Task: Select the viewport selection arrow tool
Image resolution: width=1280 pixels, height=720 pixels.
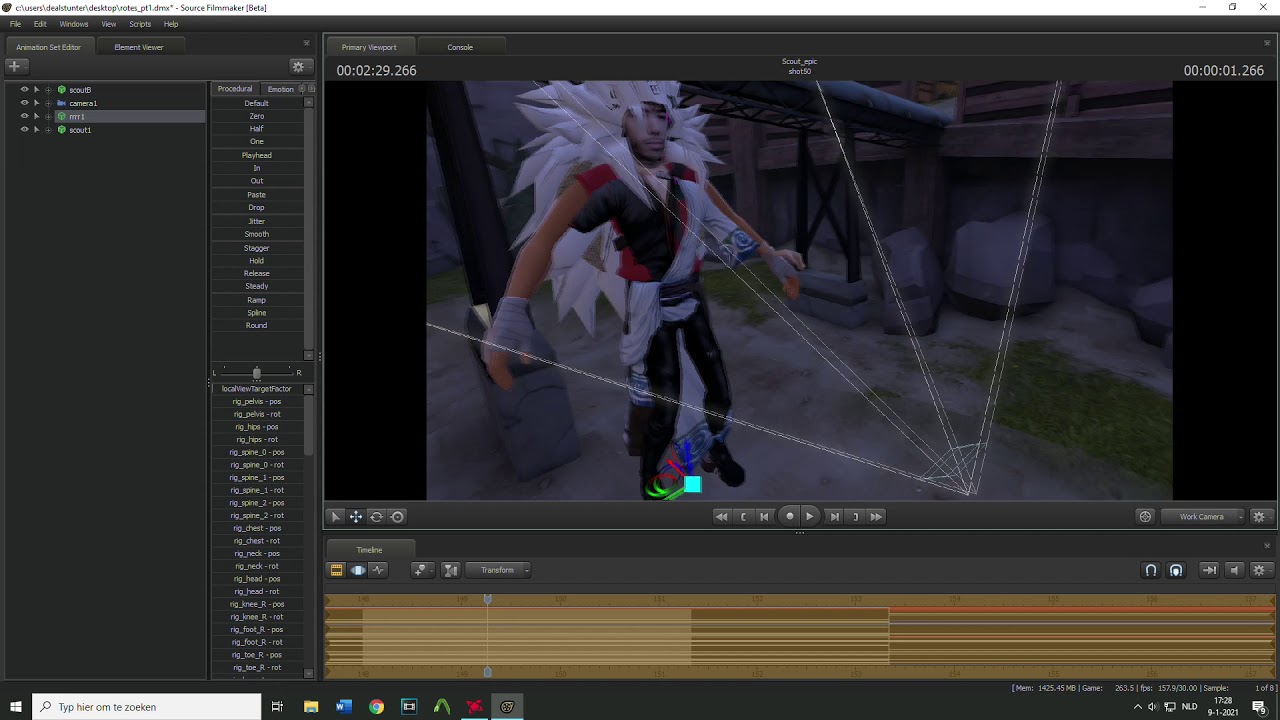Action: tap(336, 517)
